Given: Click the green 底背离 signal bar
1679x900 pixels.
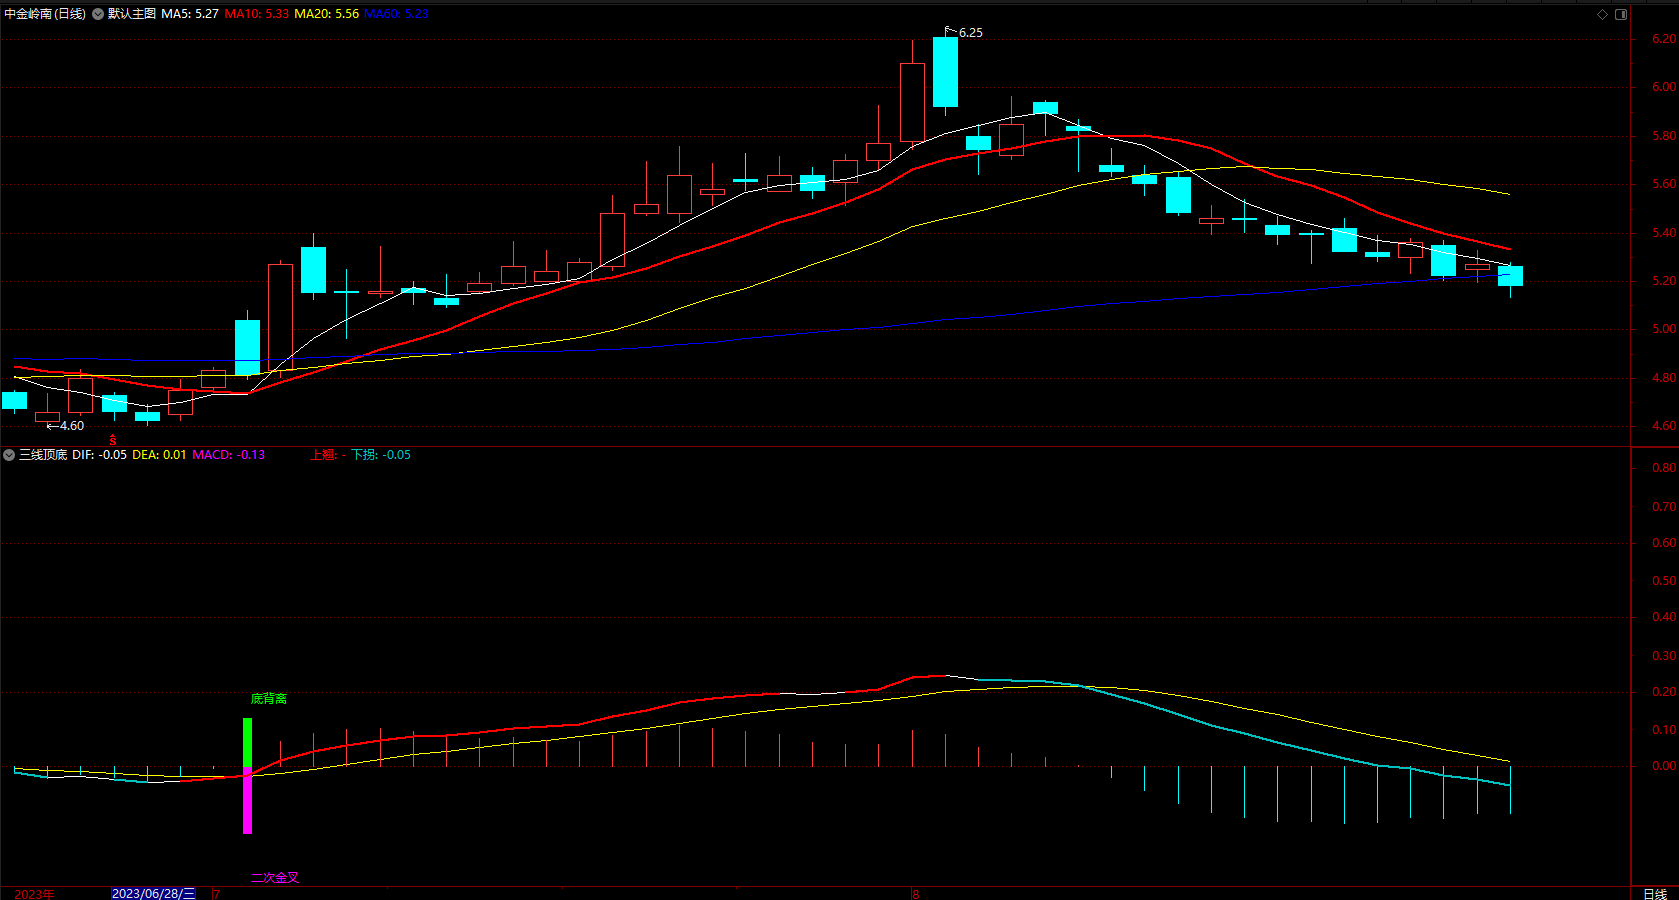Looking at the screenshot, I should pyautogui.click(x=247, y=743).
